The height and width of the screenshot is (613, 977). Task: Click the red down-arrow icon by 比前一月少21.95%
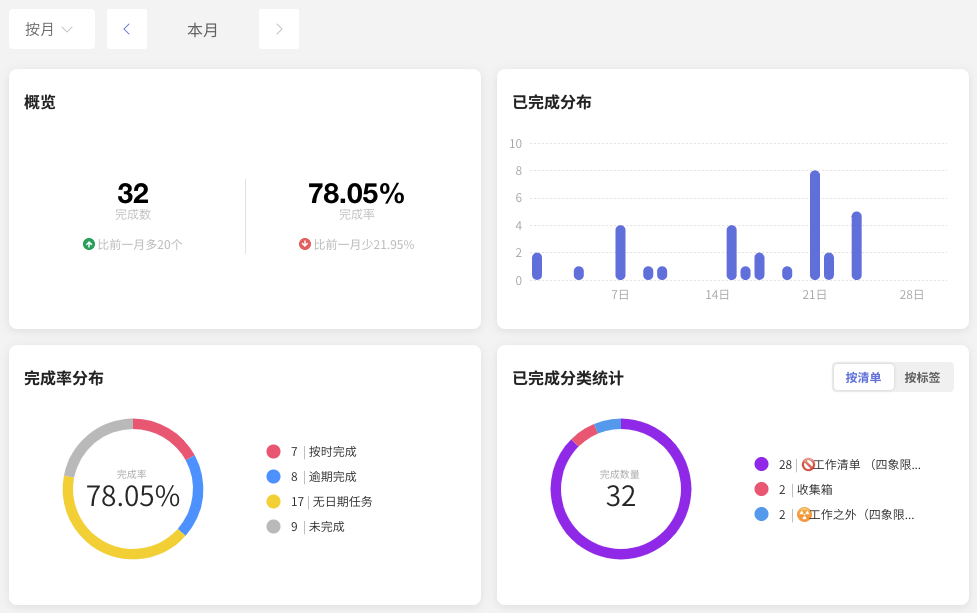[x=305, y=244]
